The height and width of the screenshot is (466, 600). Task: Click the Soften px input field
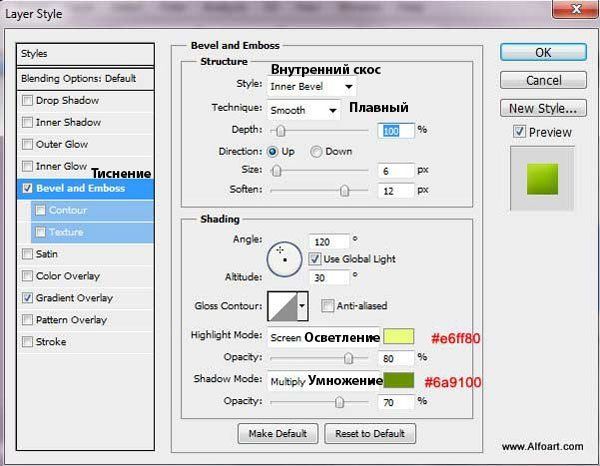pyautogui.click(x=396, y=191)
